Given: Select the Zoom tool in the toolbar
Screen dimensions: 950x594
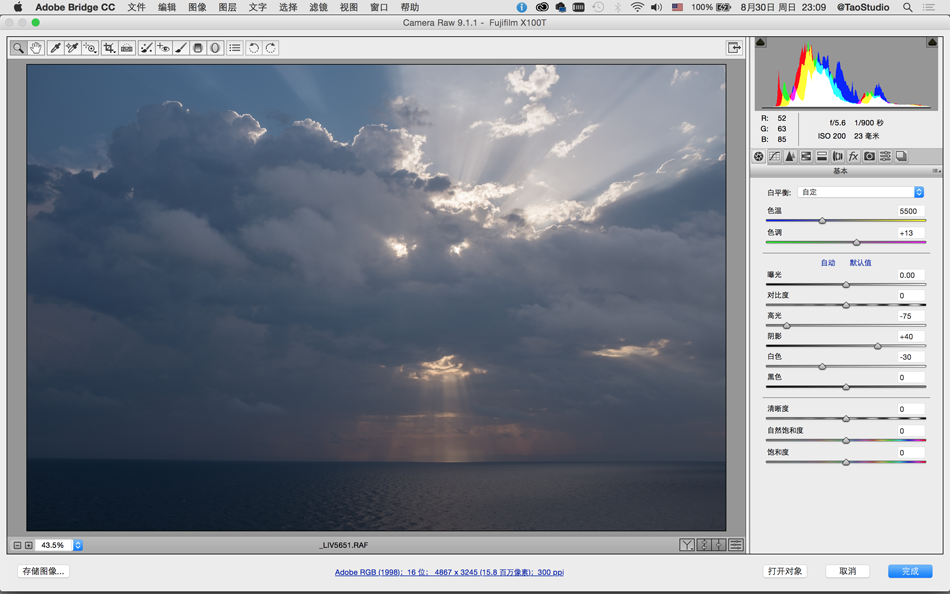Looking at the screenshot, I should click(19, 48).
